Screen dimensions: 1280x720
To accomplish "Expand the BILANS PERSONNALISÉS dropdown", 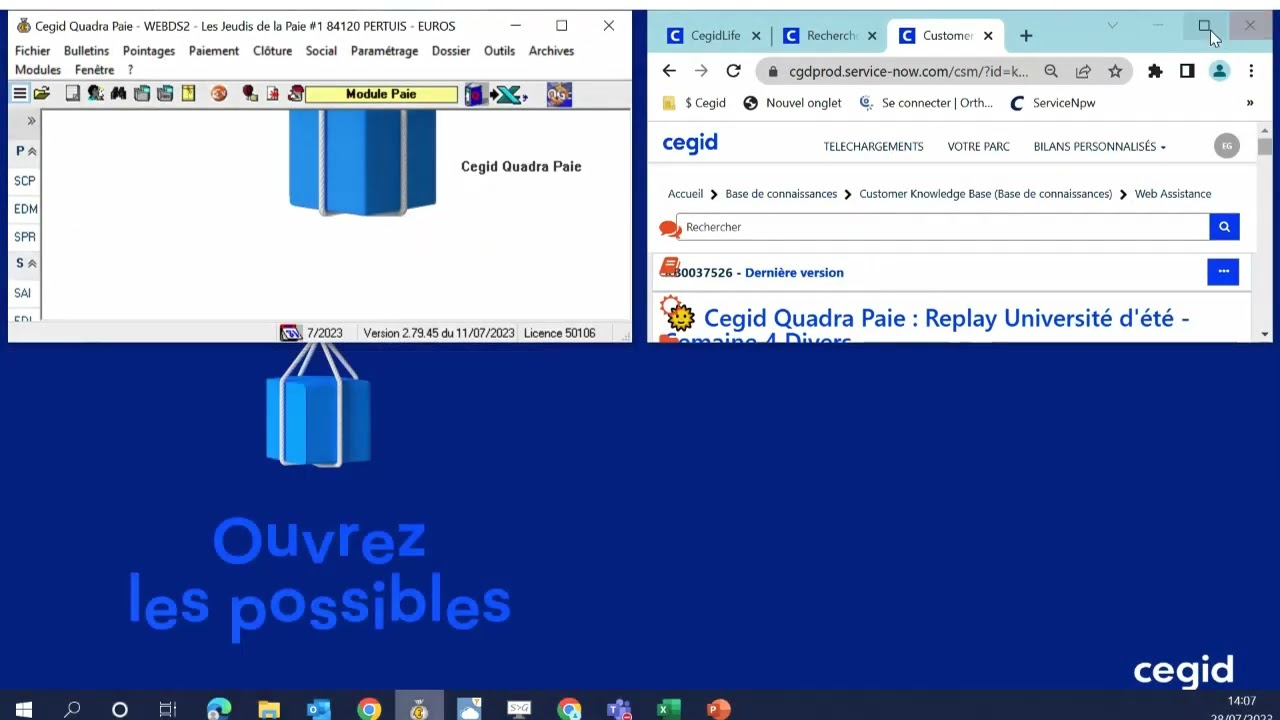I will (1099, 146).
